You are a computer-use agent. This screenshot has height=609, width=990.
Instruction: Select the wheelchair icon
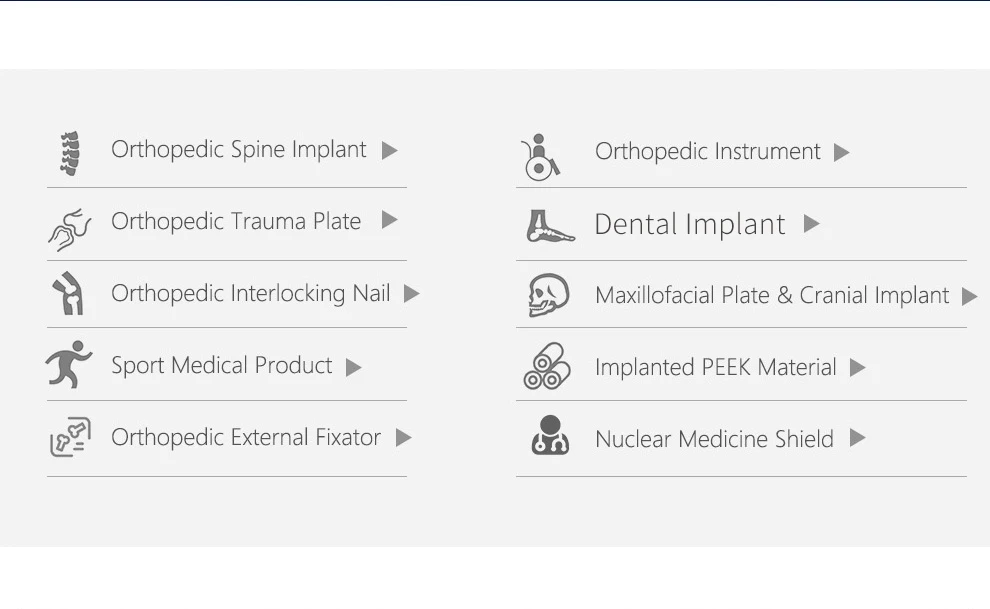(540, 157)
